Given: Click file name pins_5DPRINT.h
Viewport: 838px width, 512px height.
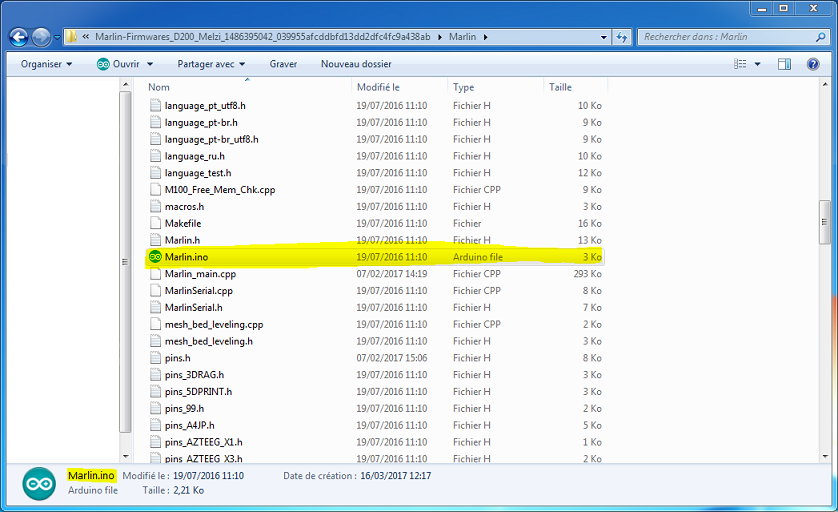Looking at the screenshot, I should pyautogui.click(x=198, y=392).
